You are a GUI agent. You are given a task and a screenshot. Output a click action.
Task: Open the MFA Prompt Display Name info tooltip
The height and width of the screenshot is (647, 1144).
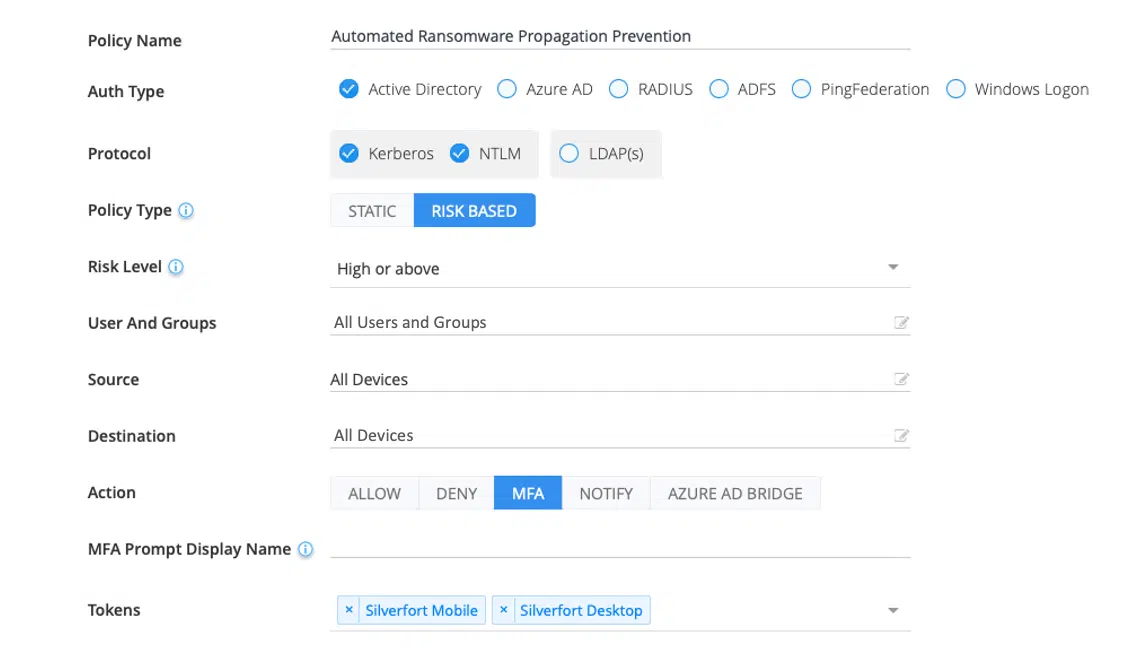click(x=306, y=548)
